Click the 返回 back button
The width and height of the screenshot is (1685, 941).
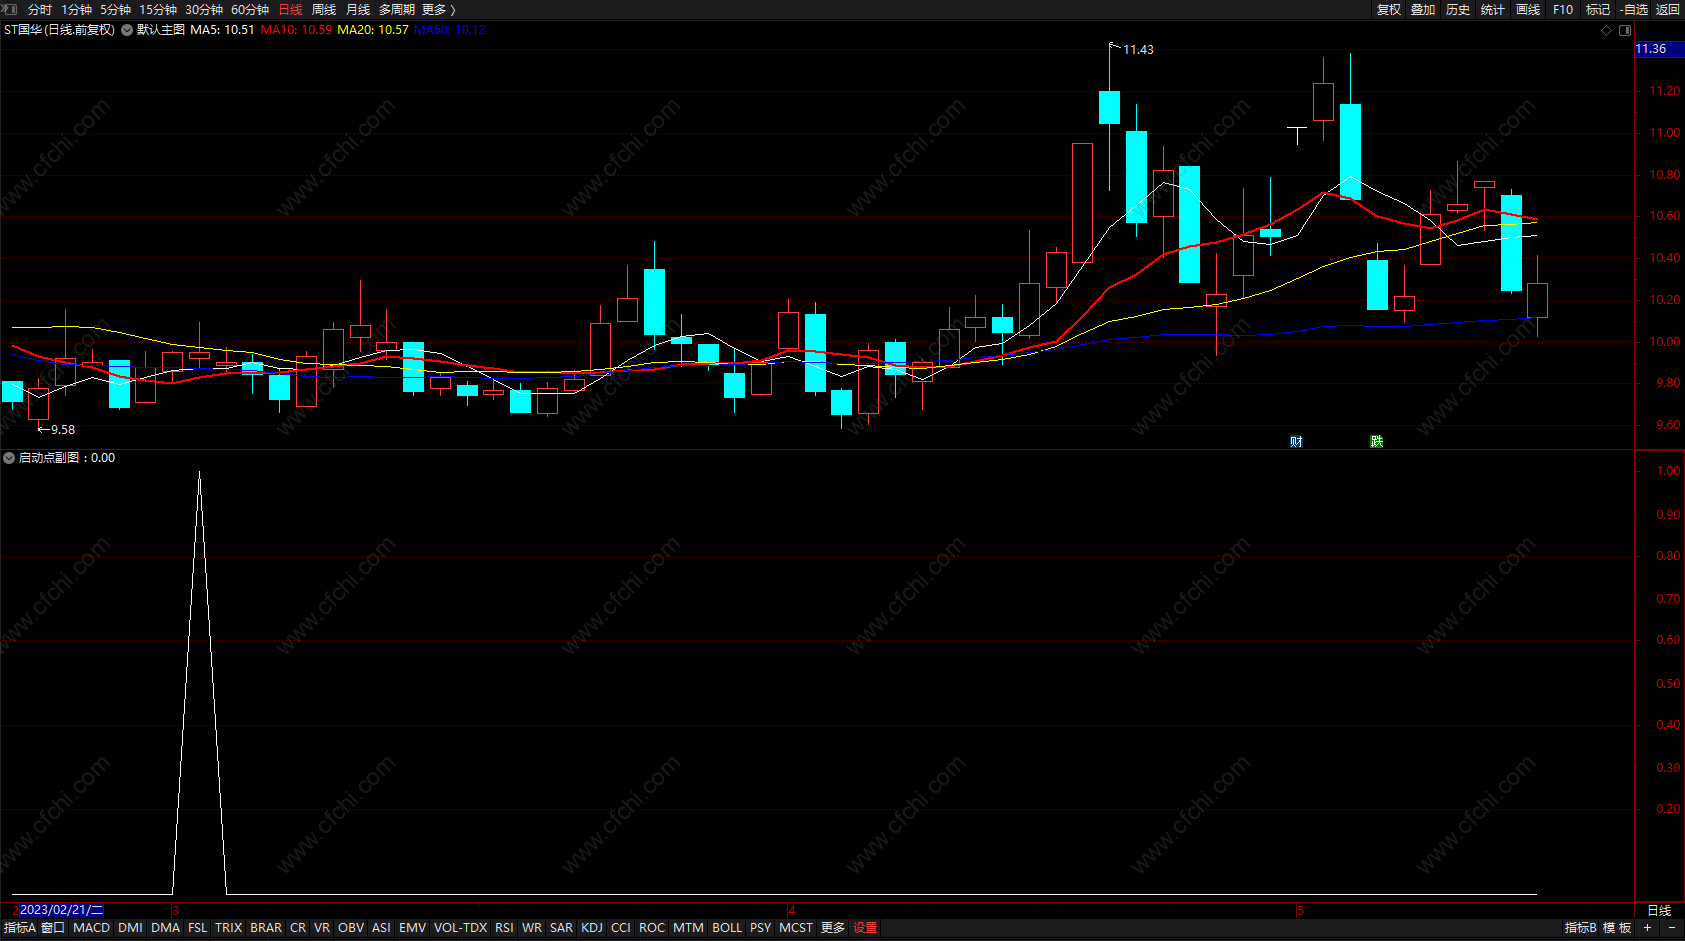1668,9
